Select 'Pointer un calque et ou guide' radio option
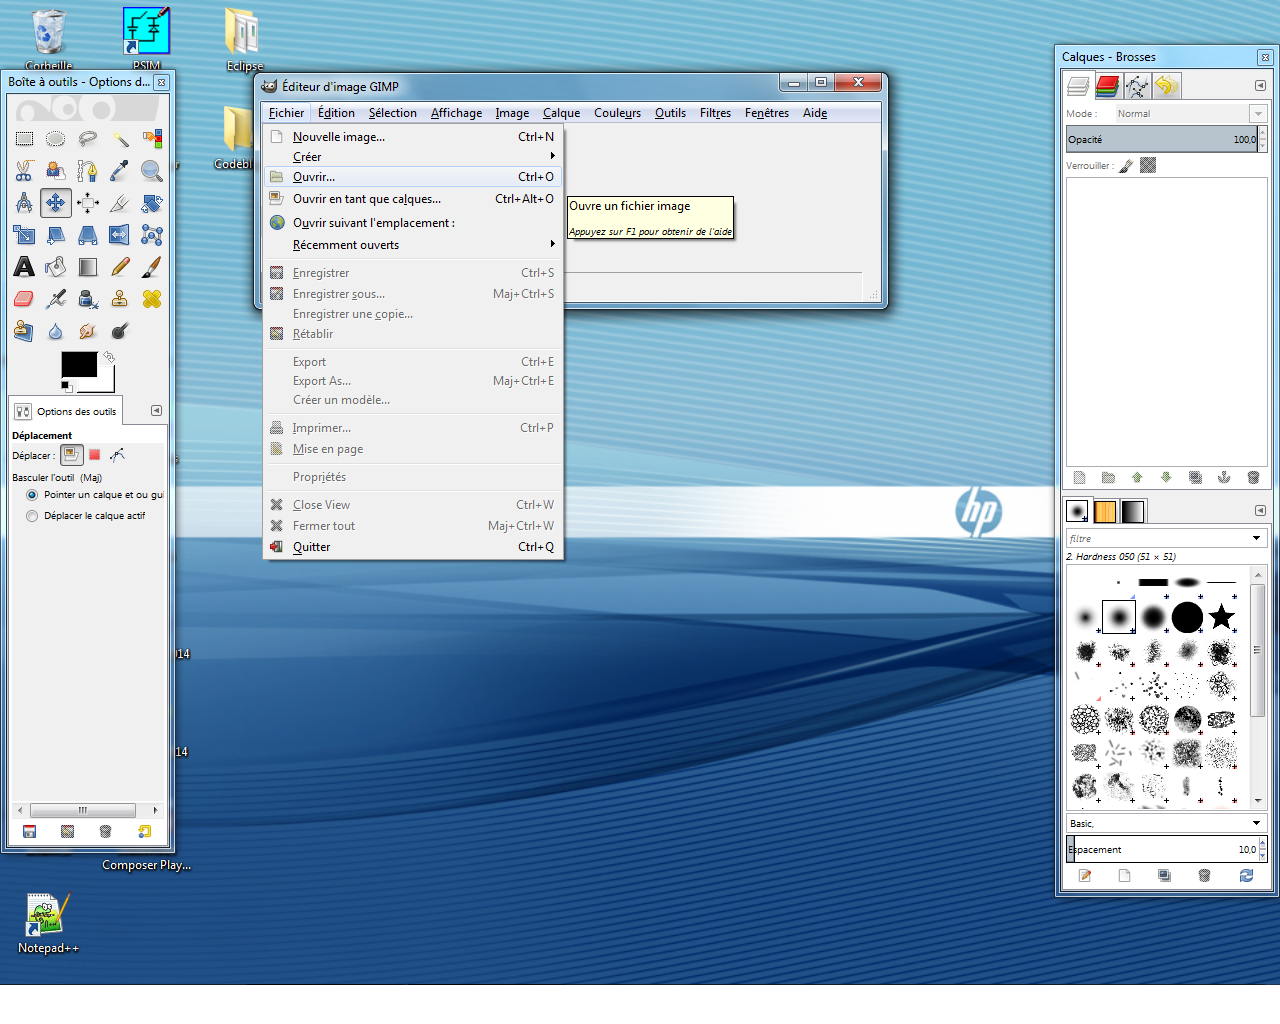 32,495
